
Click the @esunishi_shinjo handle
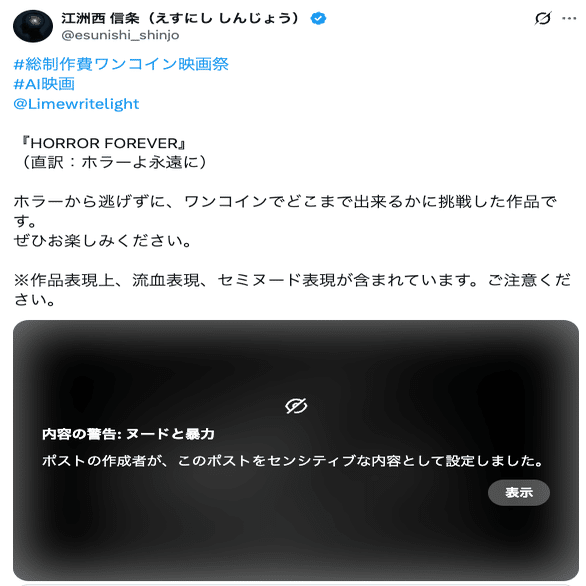120,35
